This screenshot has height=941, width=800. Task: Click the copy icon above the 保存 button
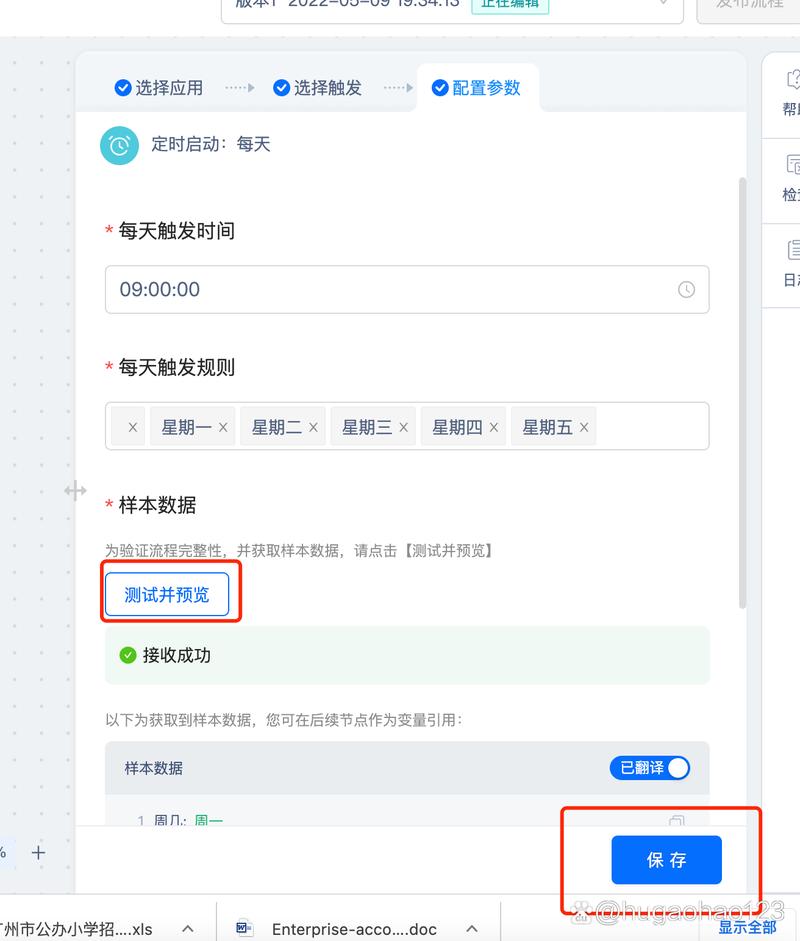coord(676,821)
